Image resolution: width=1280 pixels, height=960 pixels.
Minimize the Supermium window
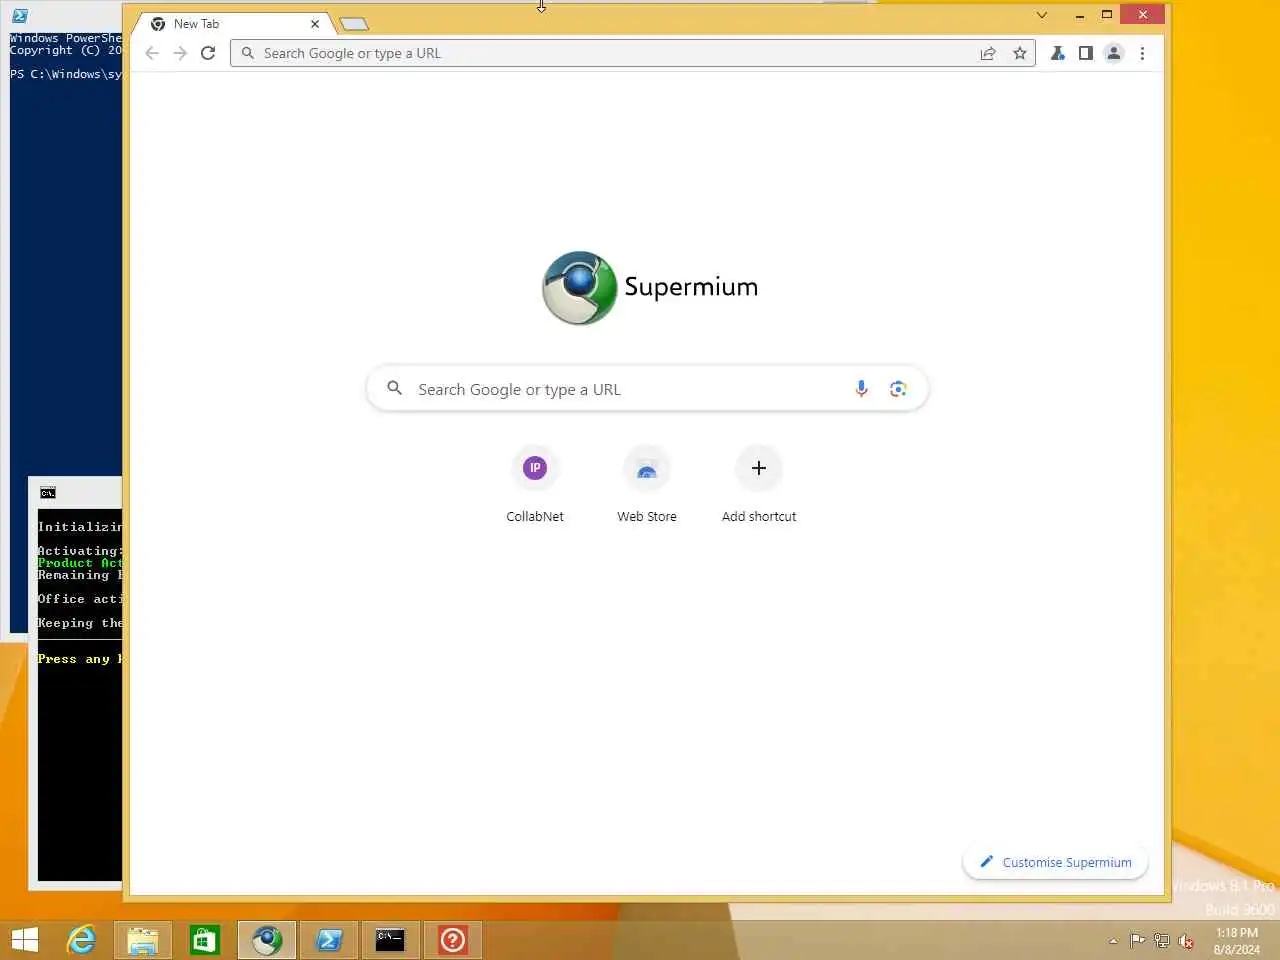point(1080,15)
